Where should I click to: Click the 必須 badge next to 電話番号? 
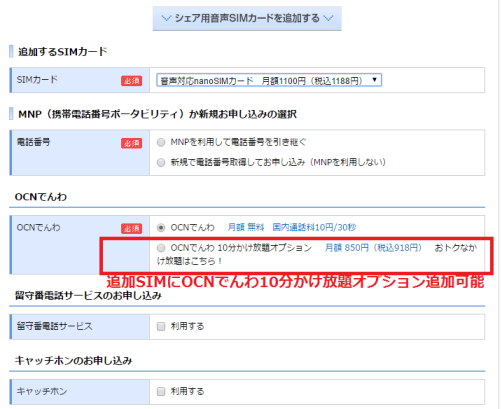(132, 143)
